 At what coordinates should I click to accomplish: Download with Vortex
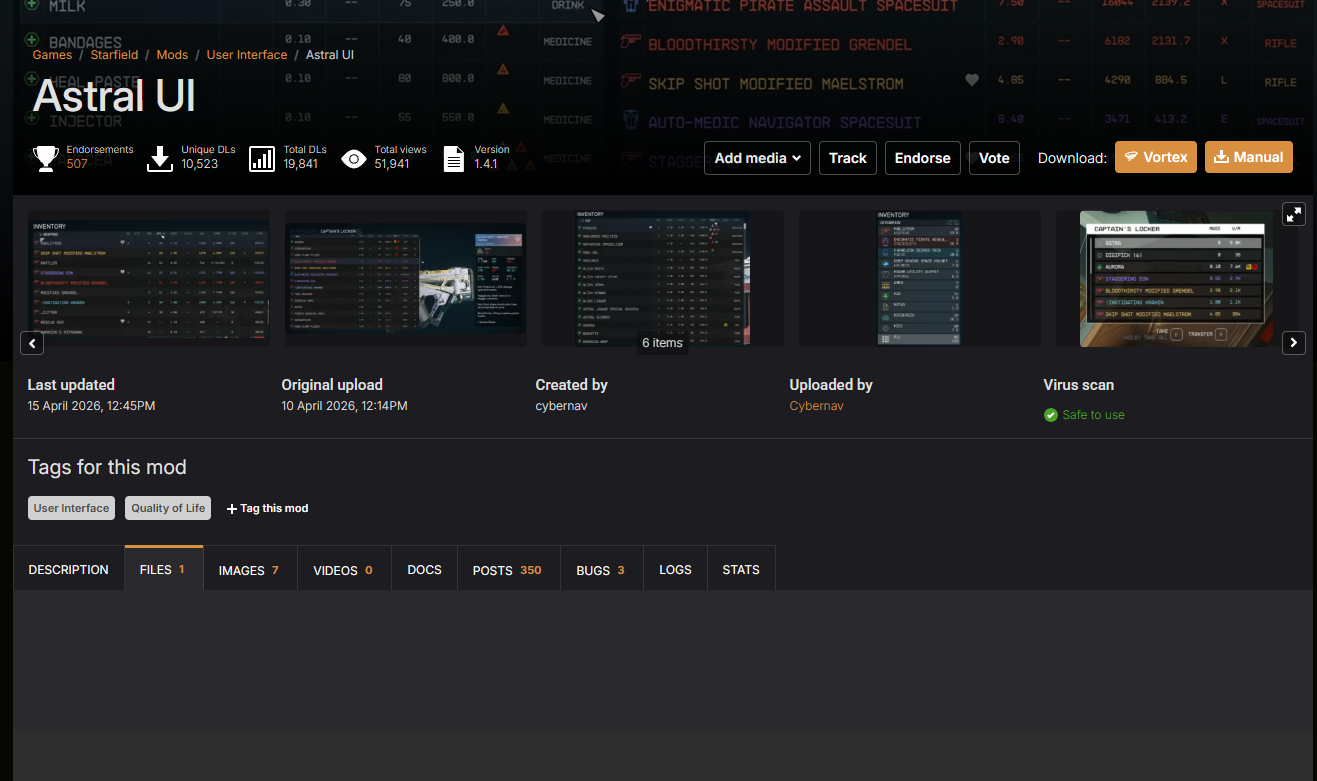(x=1156, y=157)
